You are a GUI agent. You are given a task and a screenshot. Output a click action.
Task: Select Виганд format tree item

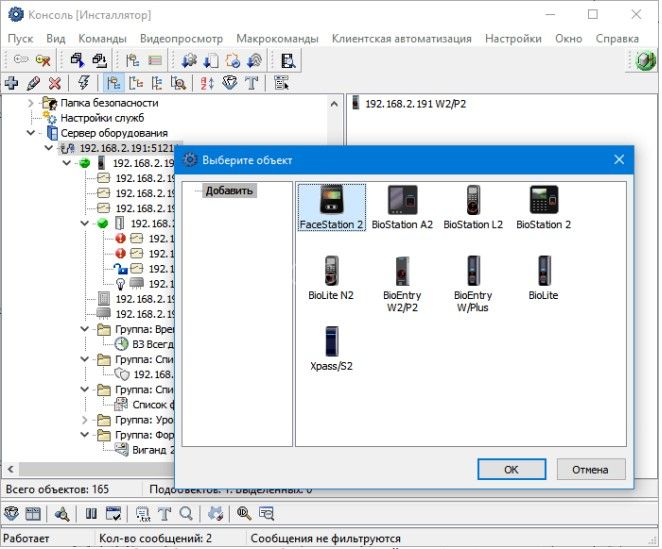(x=153, y=450)
